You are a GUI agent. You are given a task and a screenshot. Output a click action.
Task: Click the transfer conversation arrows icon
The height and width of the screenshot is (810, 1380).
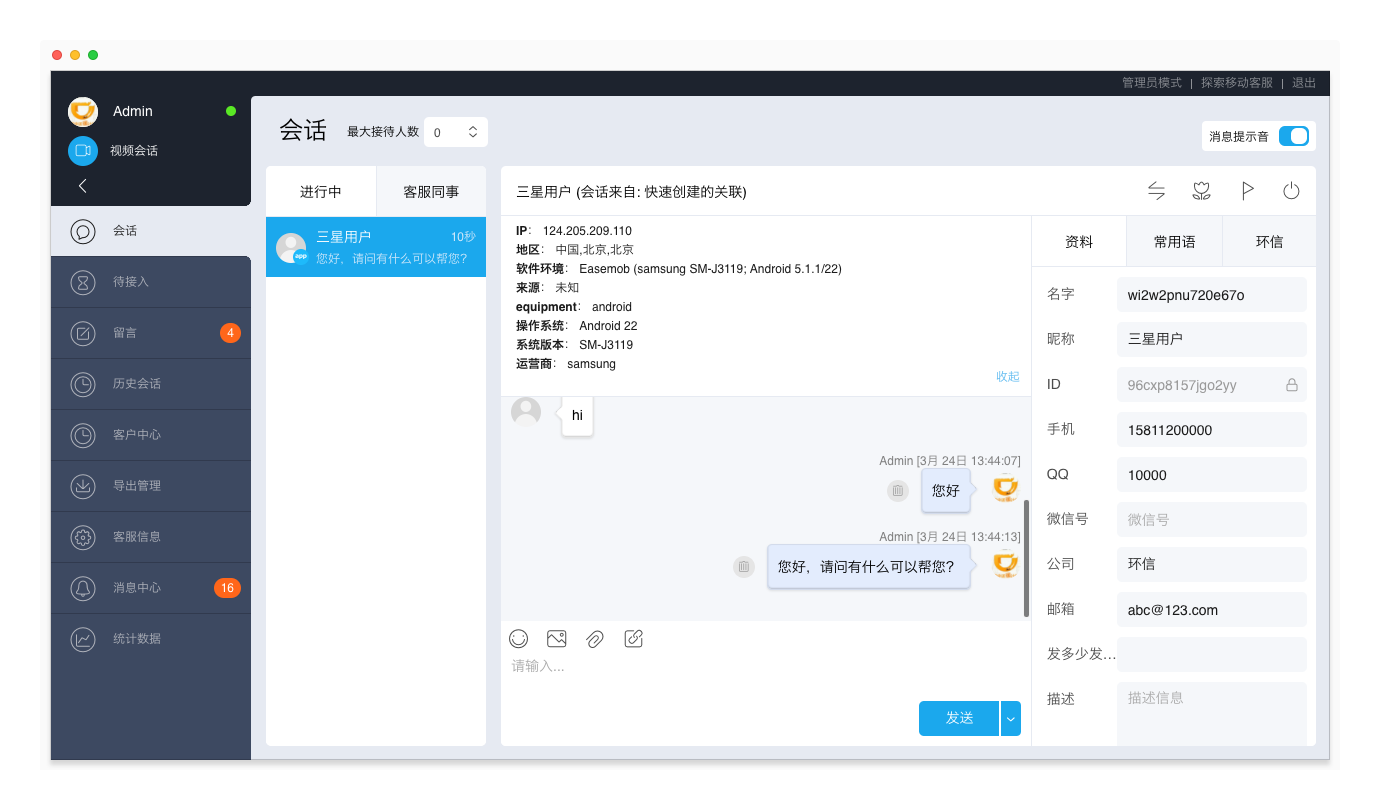1156,191
